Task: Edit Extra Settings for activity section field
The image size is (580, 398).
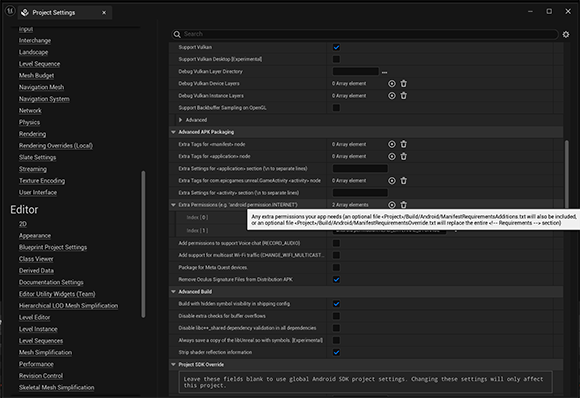Action: coord(360,193)
